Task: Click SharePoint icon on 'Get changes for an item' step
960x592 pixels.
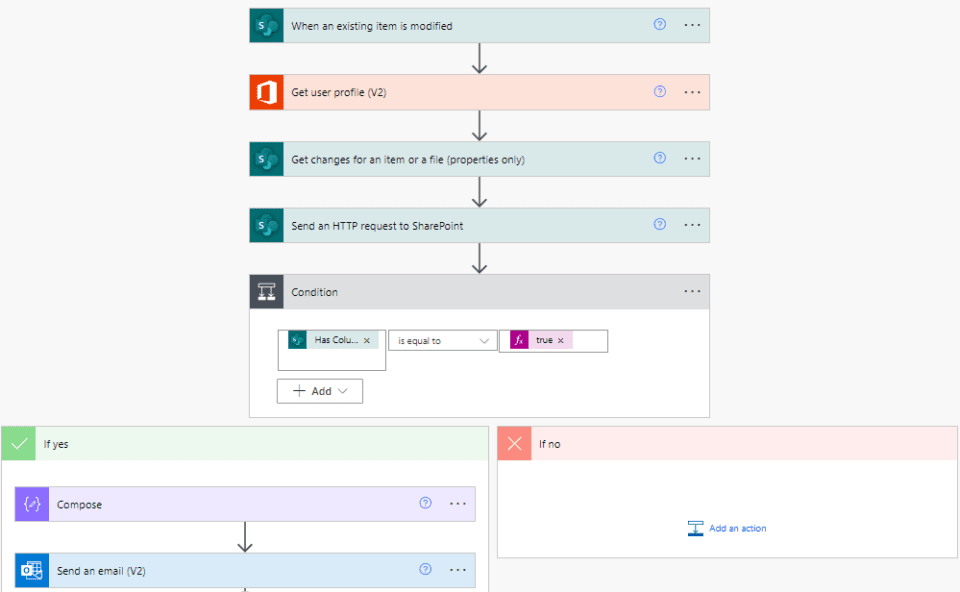Action: point(266,159)
